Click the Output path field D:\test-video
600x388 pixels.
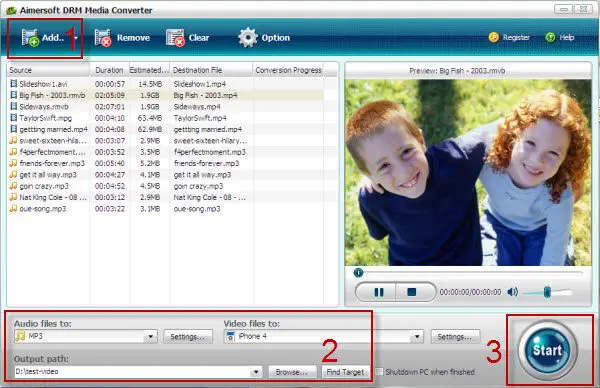click(132, 372)
